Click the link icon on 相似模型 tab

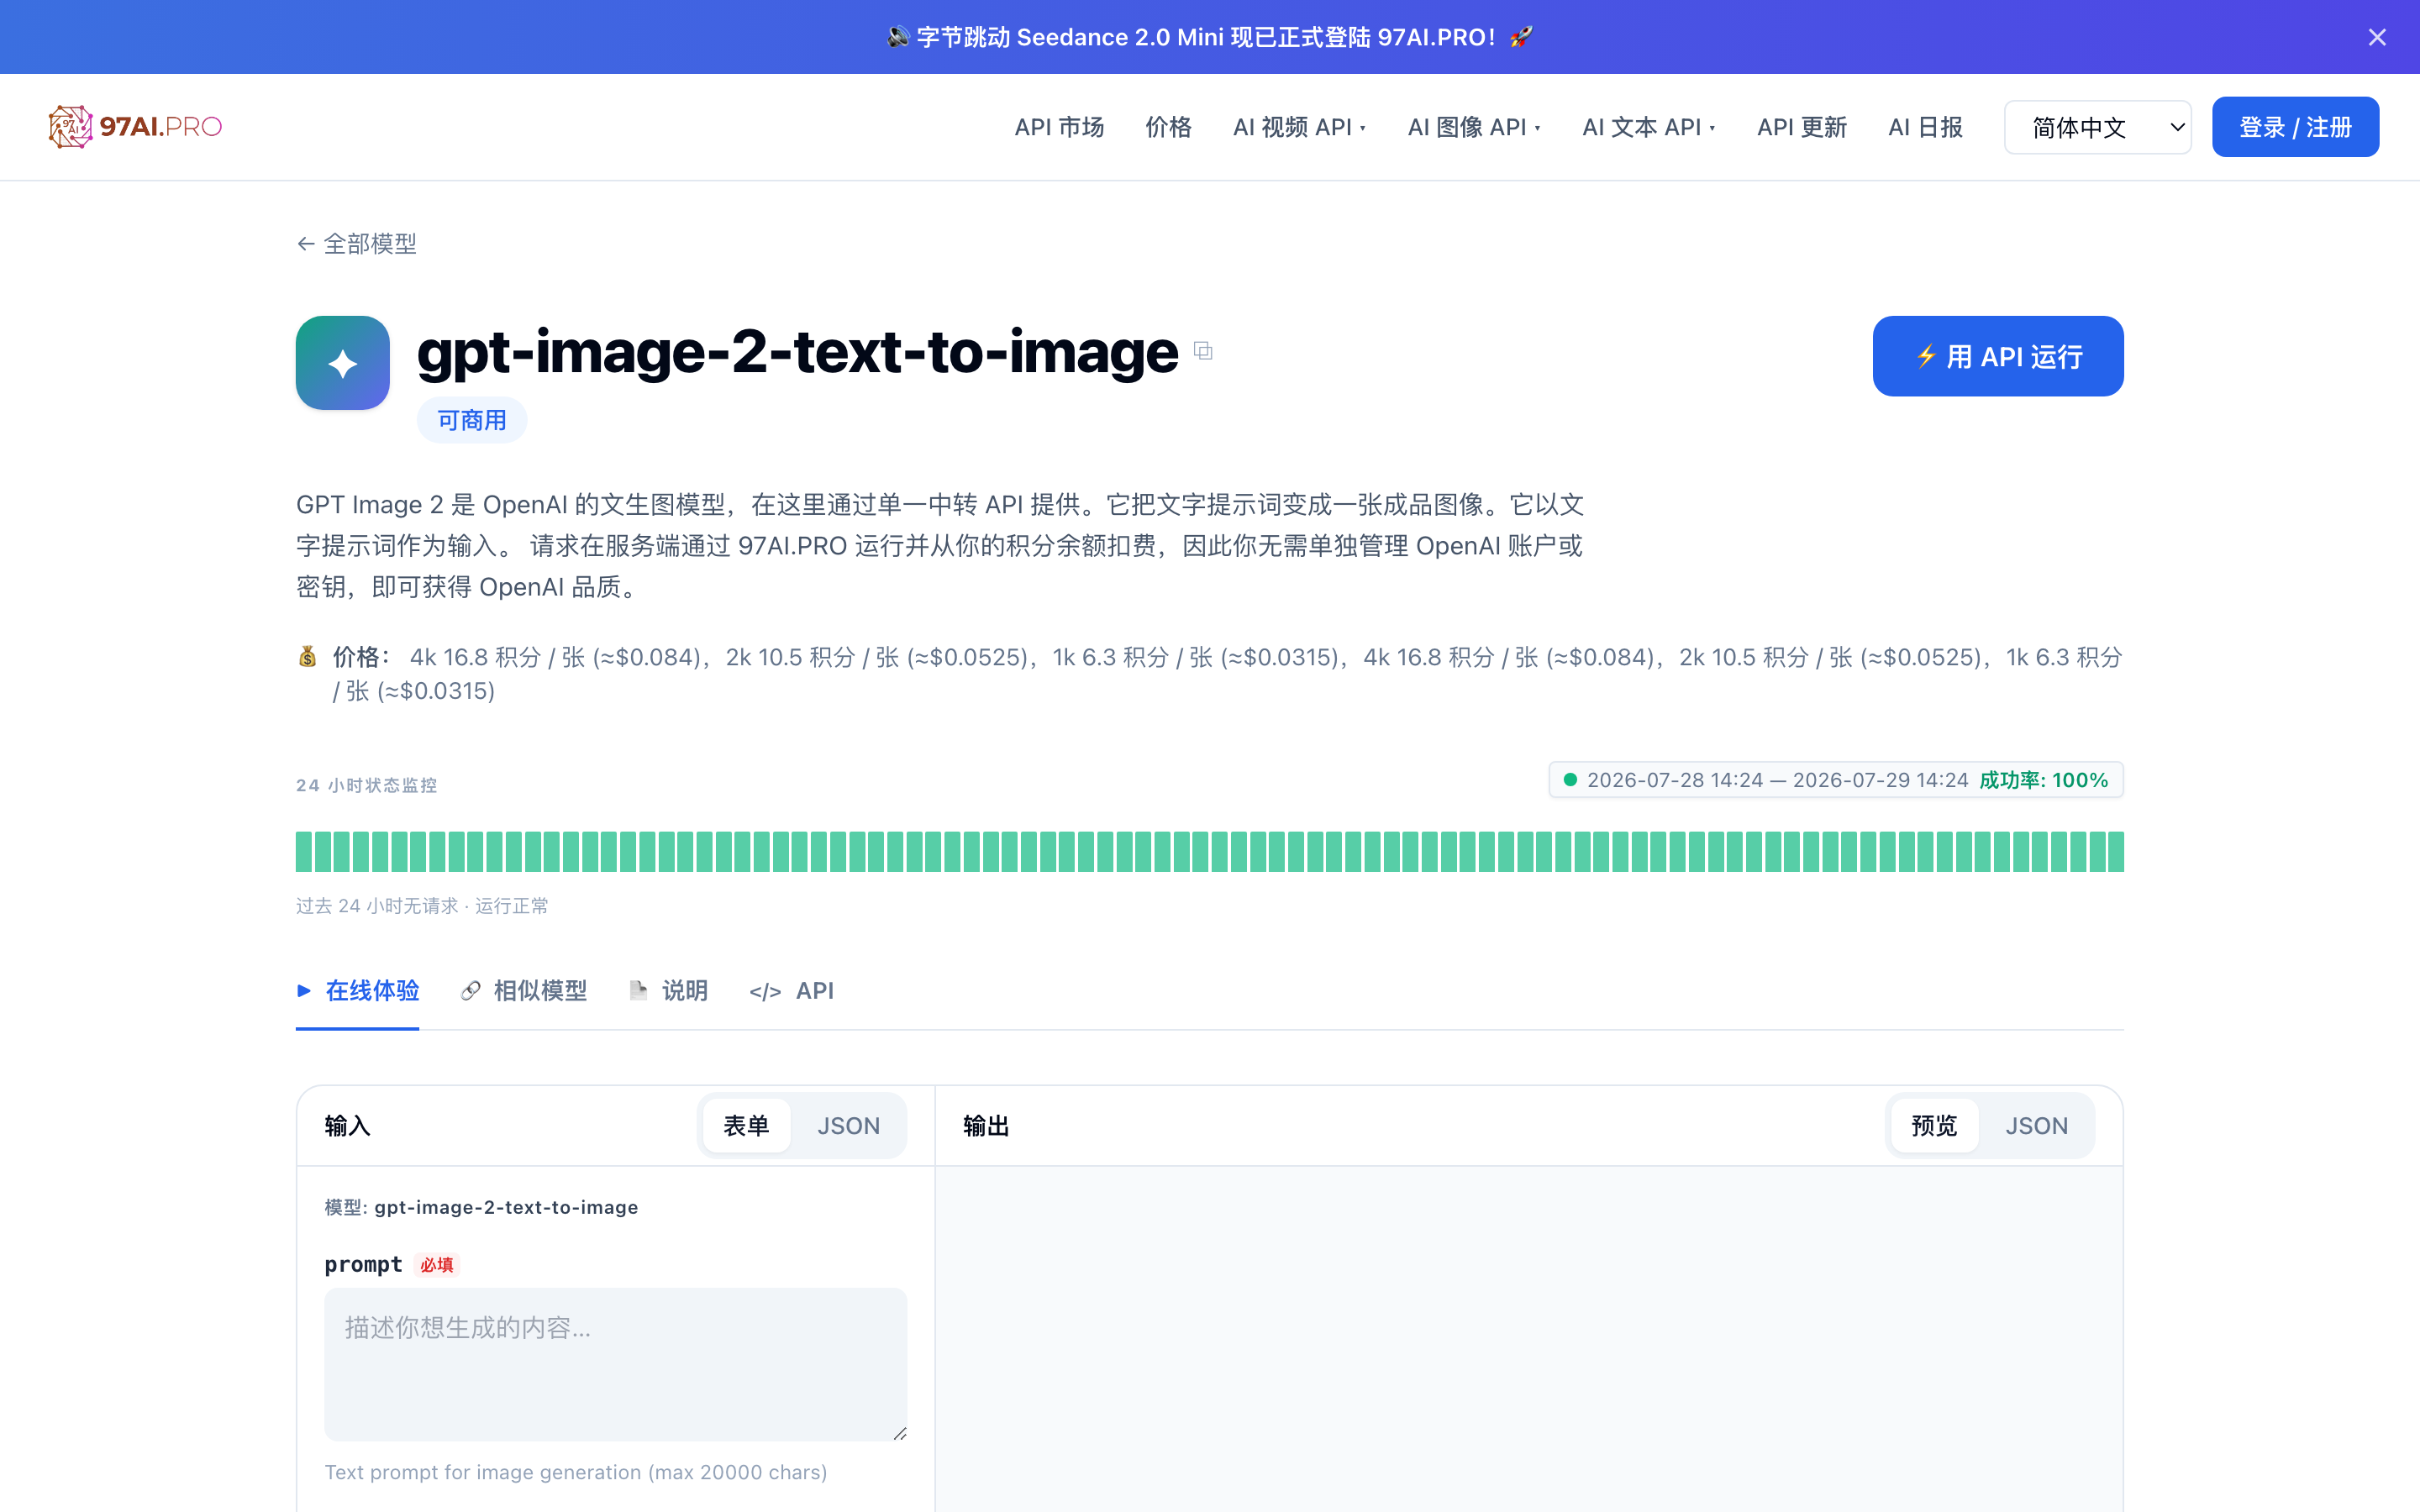pyautogui.click(x=470, y=991)
